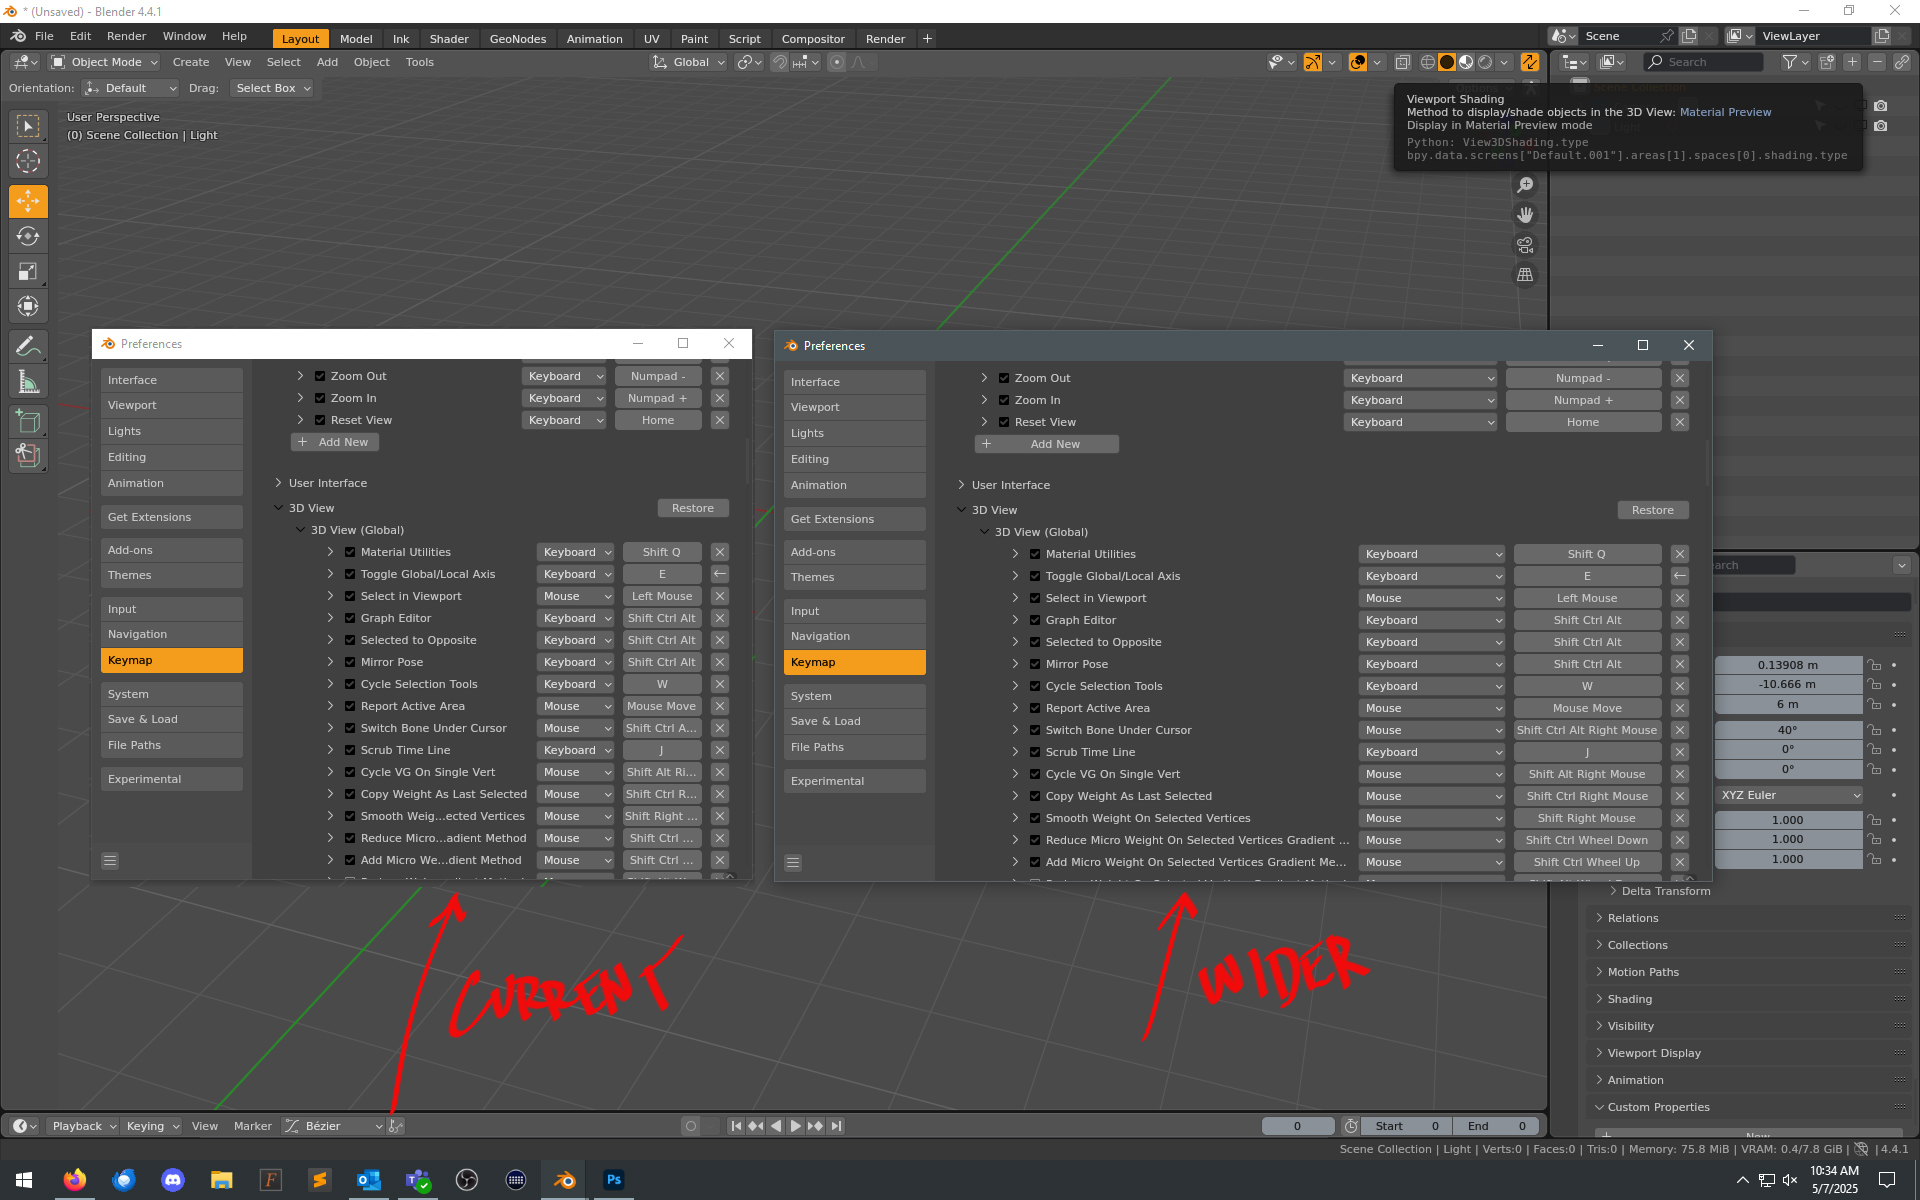Select the Cursor tool in left toolbar
The width and height of the screenshot is (1920, 1200).
point(28,161)
